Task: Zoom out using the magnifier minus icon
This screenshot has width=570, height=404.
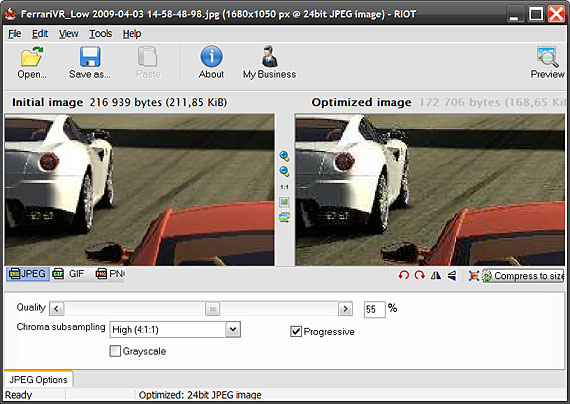Action: coord(284,171)
